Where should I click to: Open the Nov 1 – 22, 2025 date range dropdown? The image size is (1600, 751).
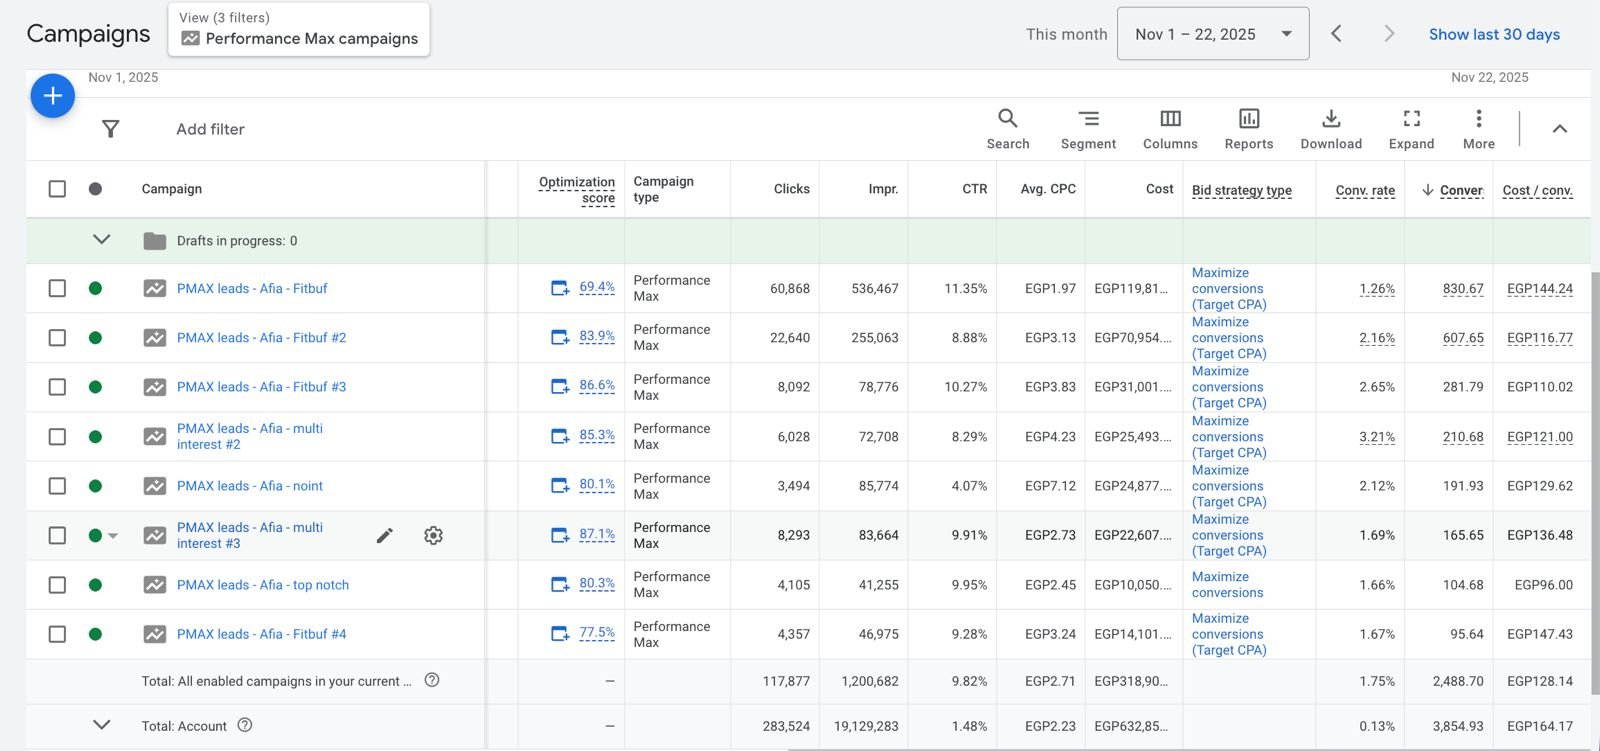tap(1212, 34)
